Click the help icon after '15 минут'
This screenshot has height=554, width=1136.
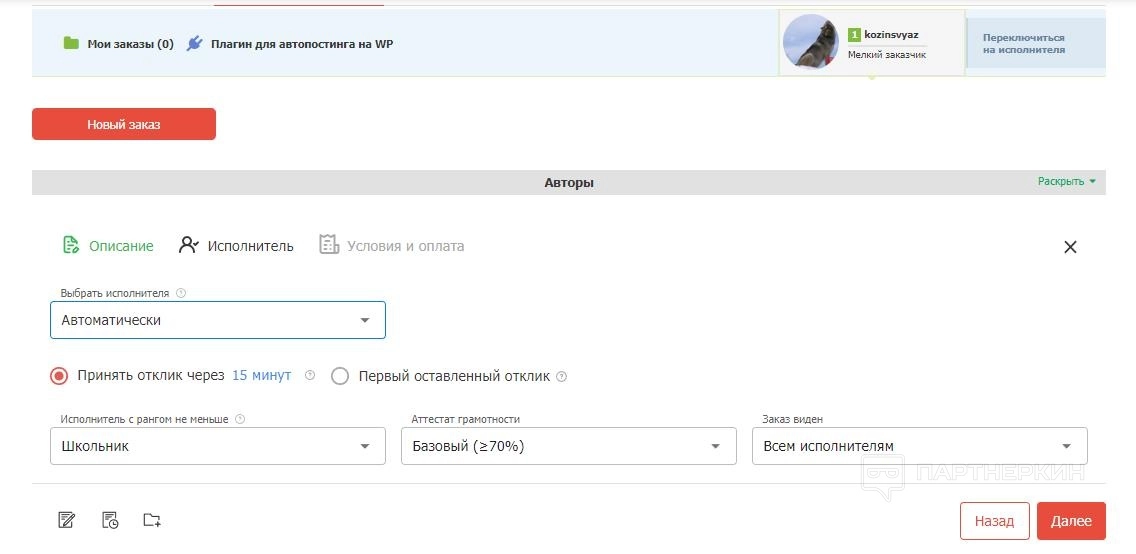pyautogui.click(x=310, y=376)
